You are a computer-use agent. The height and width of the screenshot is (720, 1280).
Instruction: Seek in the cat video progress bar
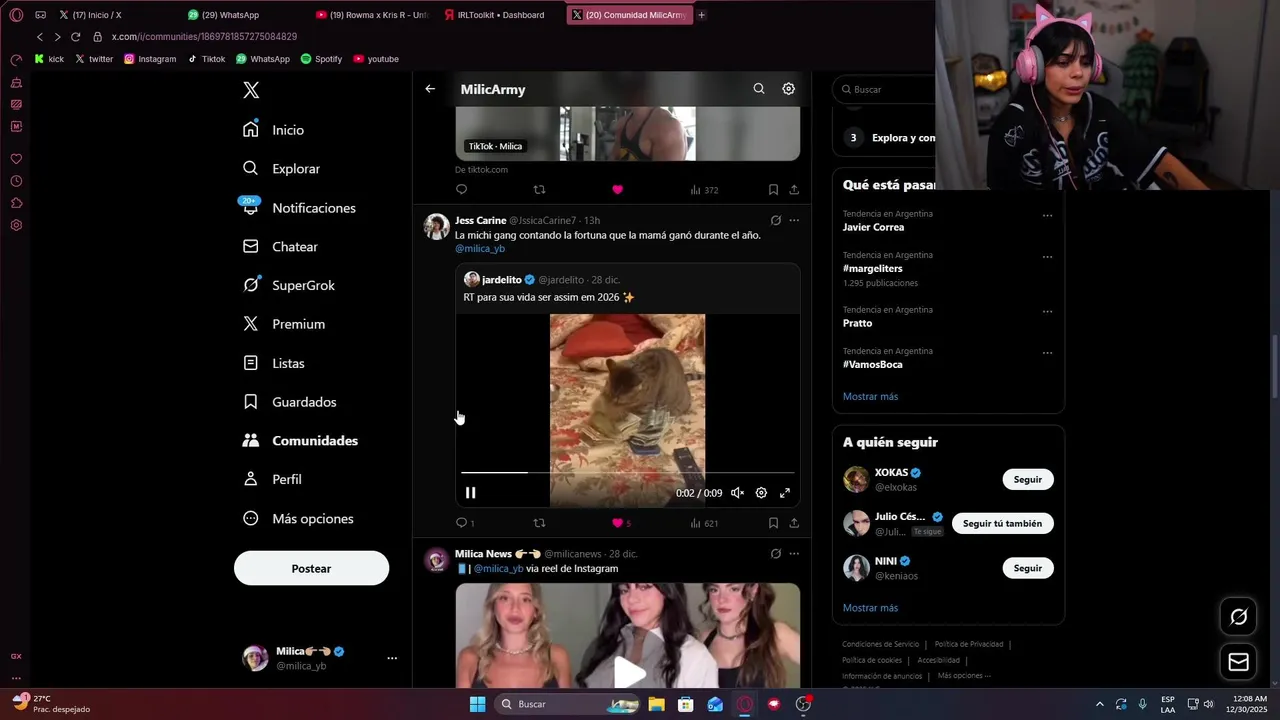pyautogui.click(x=628, y=472)
